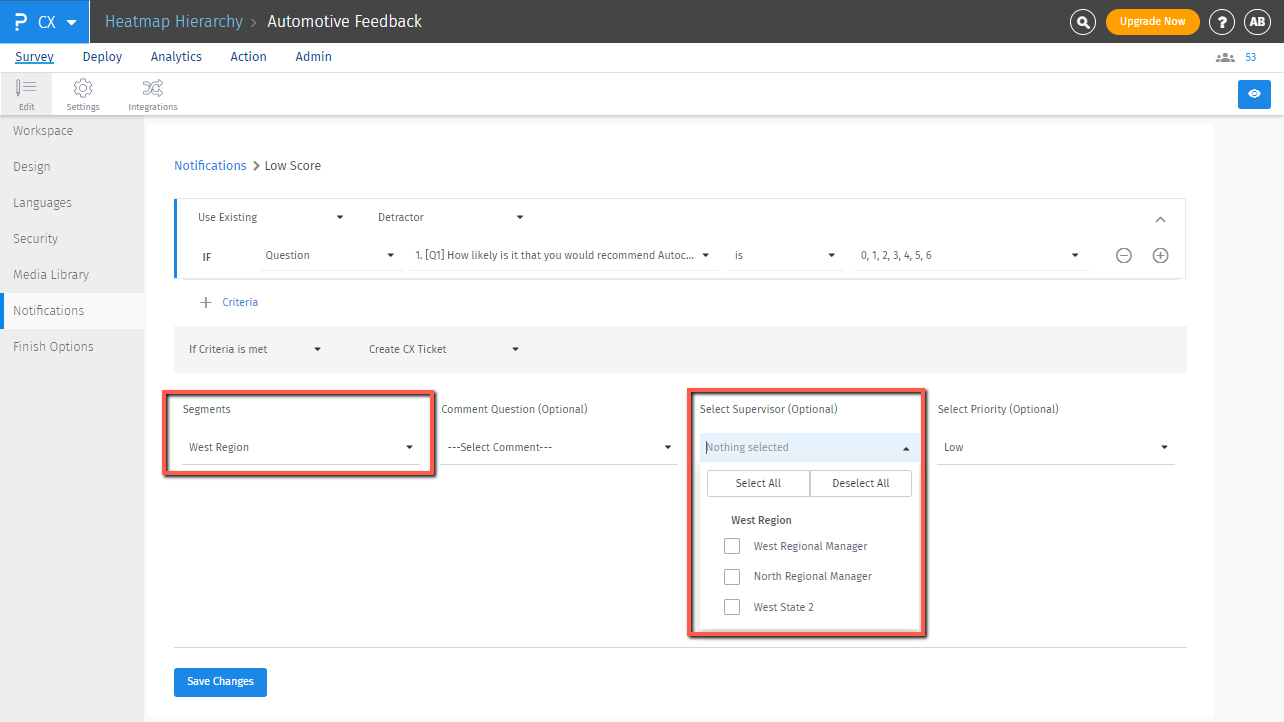Image resolution: width=1284 pixels, height=722 pixels.
Task: Click the search magnifier icon
Action: tap(1082, 21)
